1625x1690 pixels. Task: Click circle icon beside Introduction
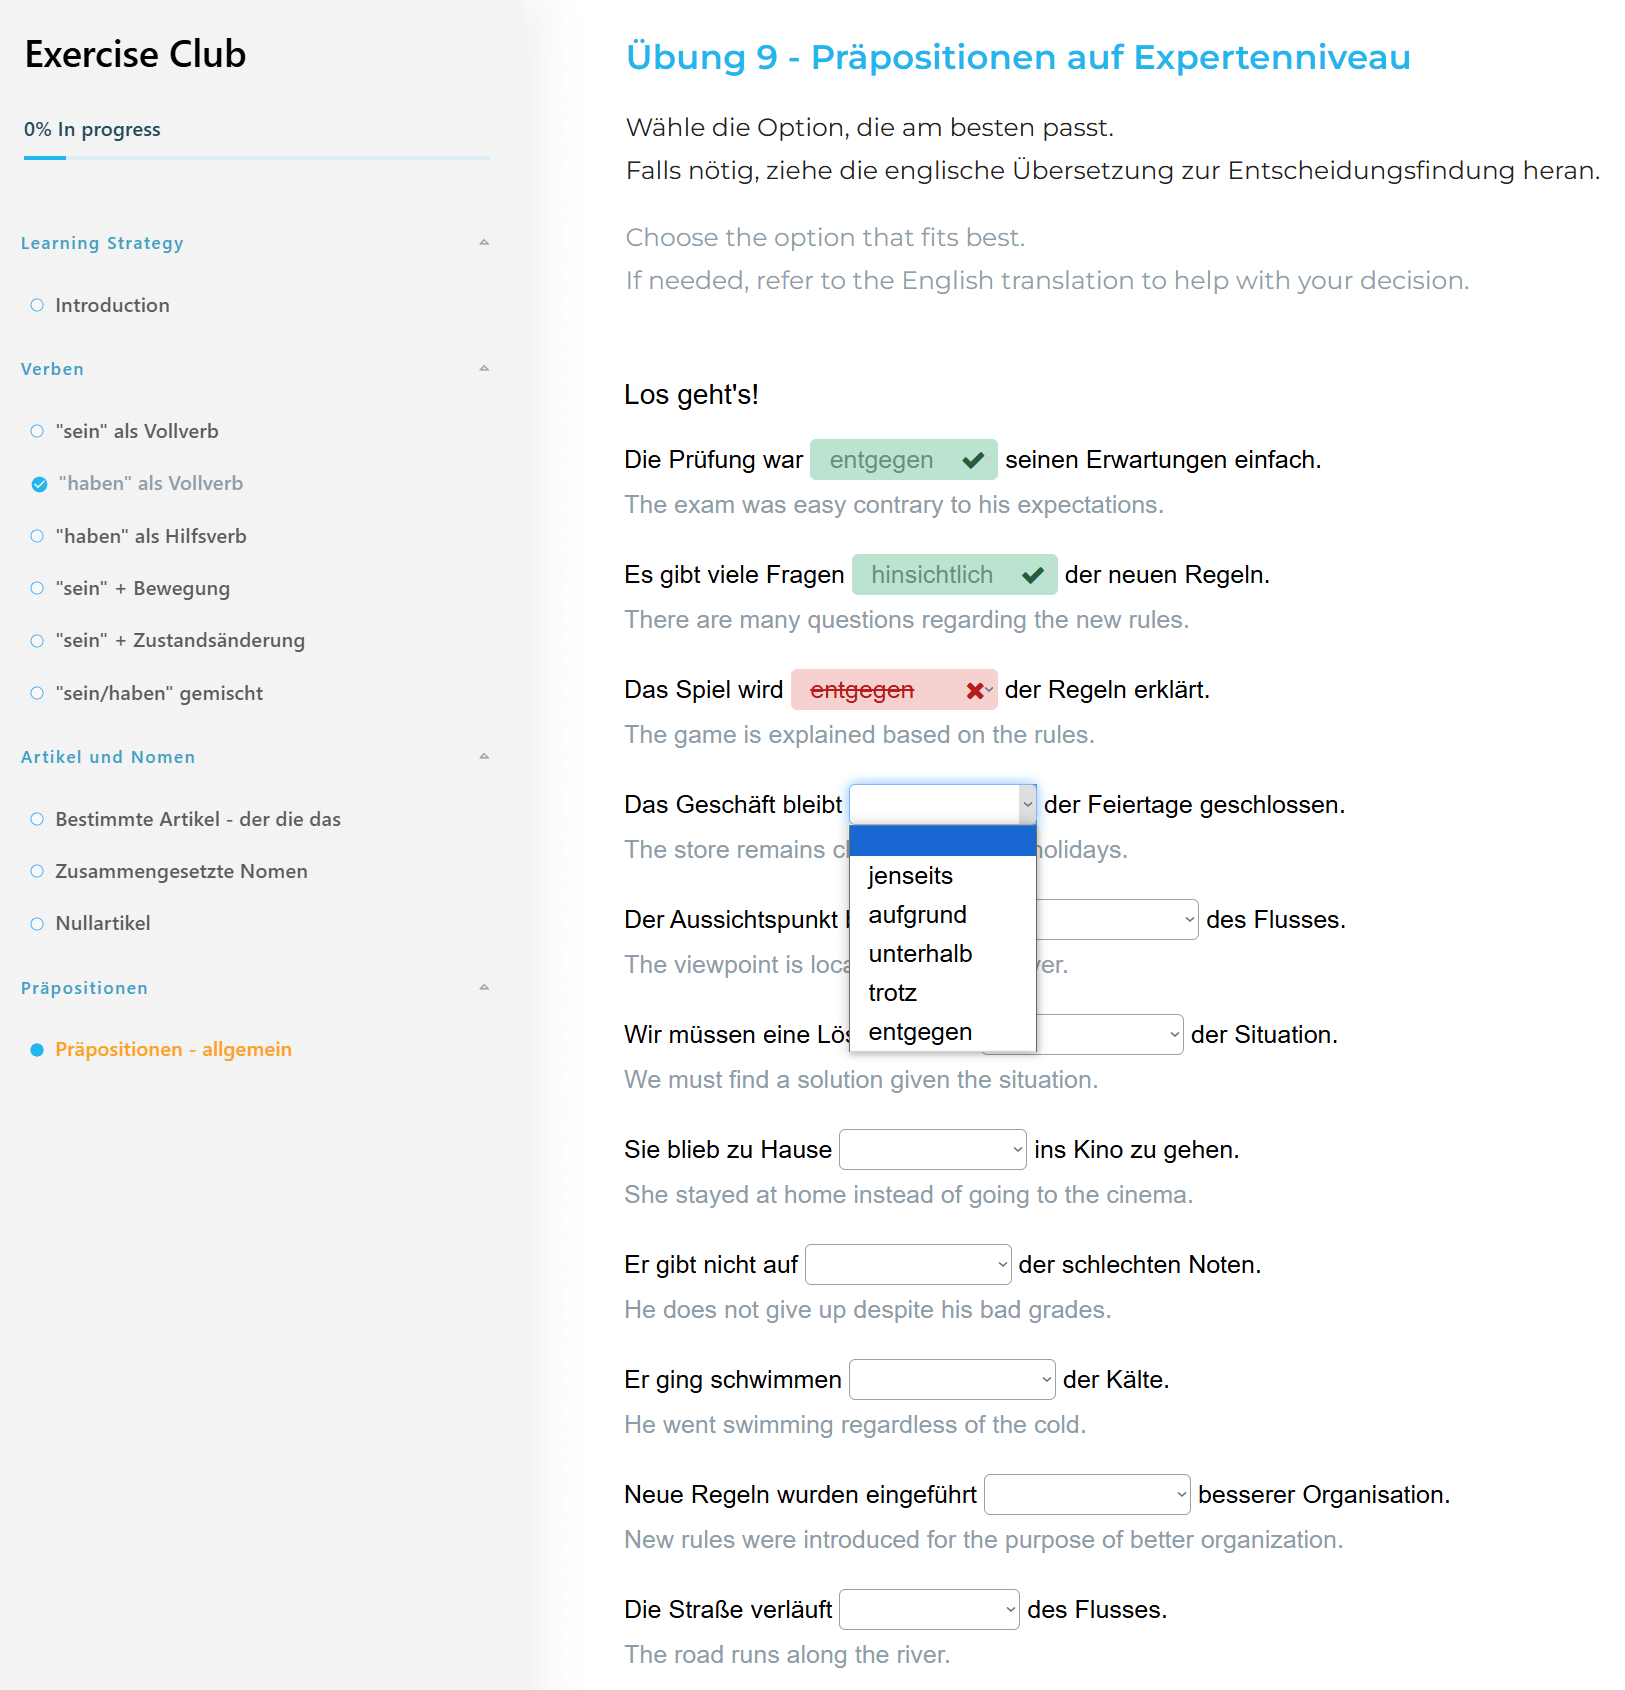[37, 305]
